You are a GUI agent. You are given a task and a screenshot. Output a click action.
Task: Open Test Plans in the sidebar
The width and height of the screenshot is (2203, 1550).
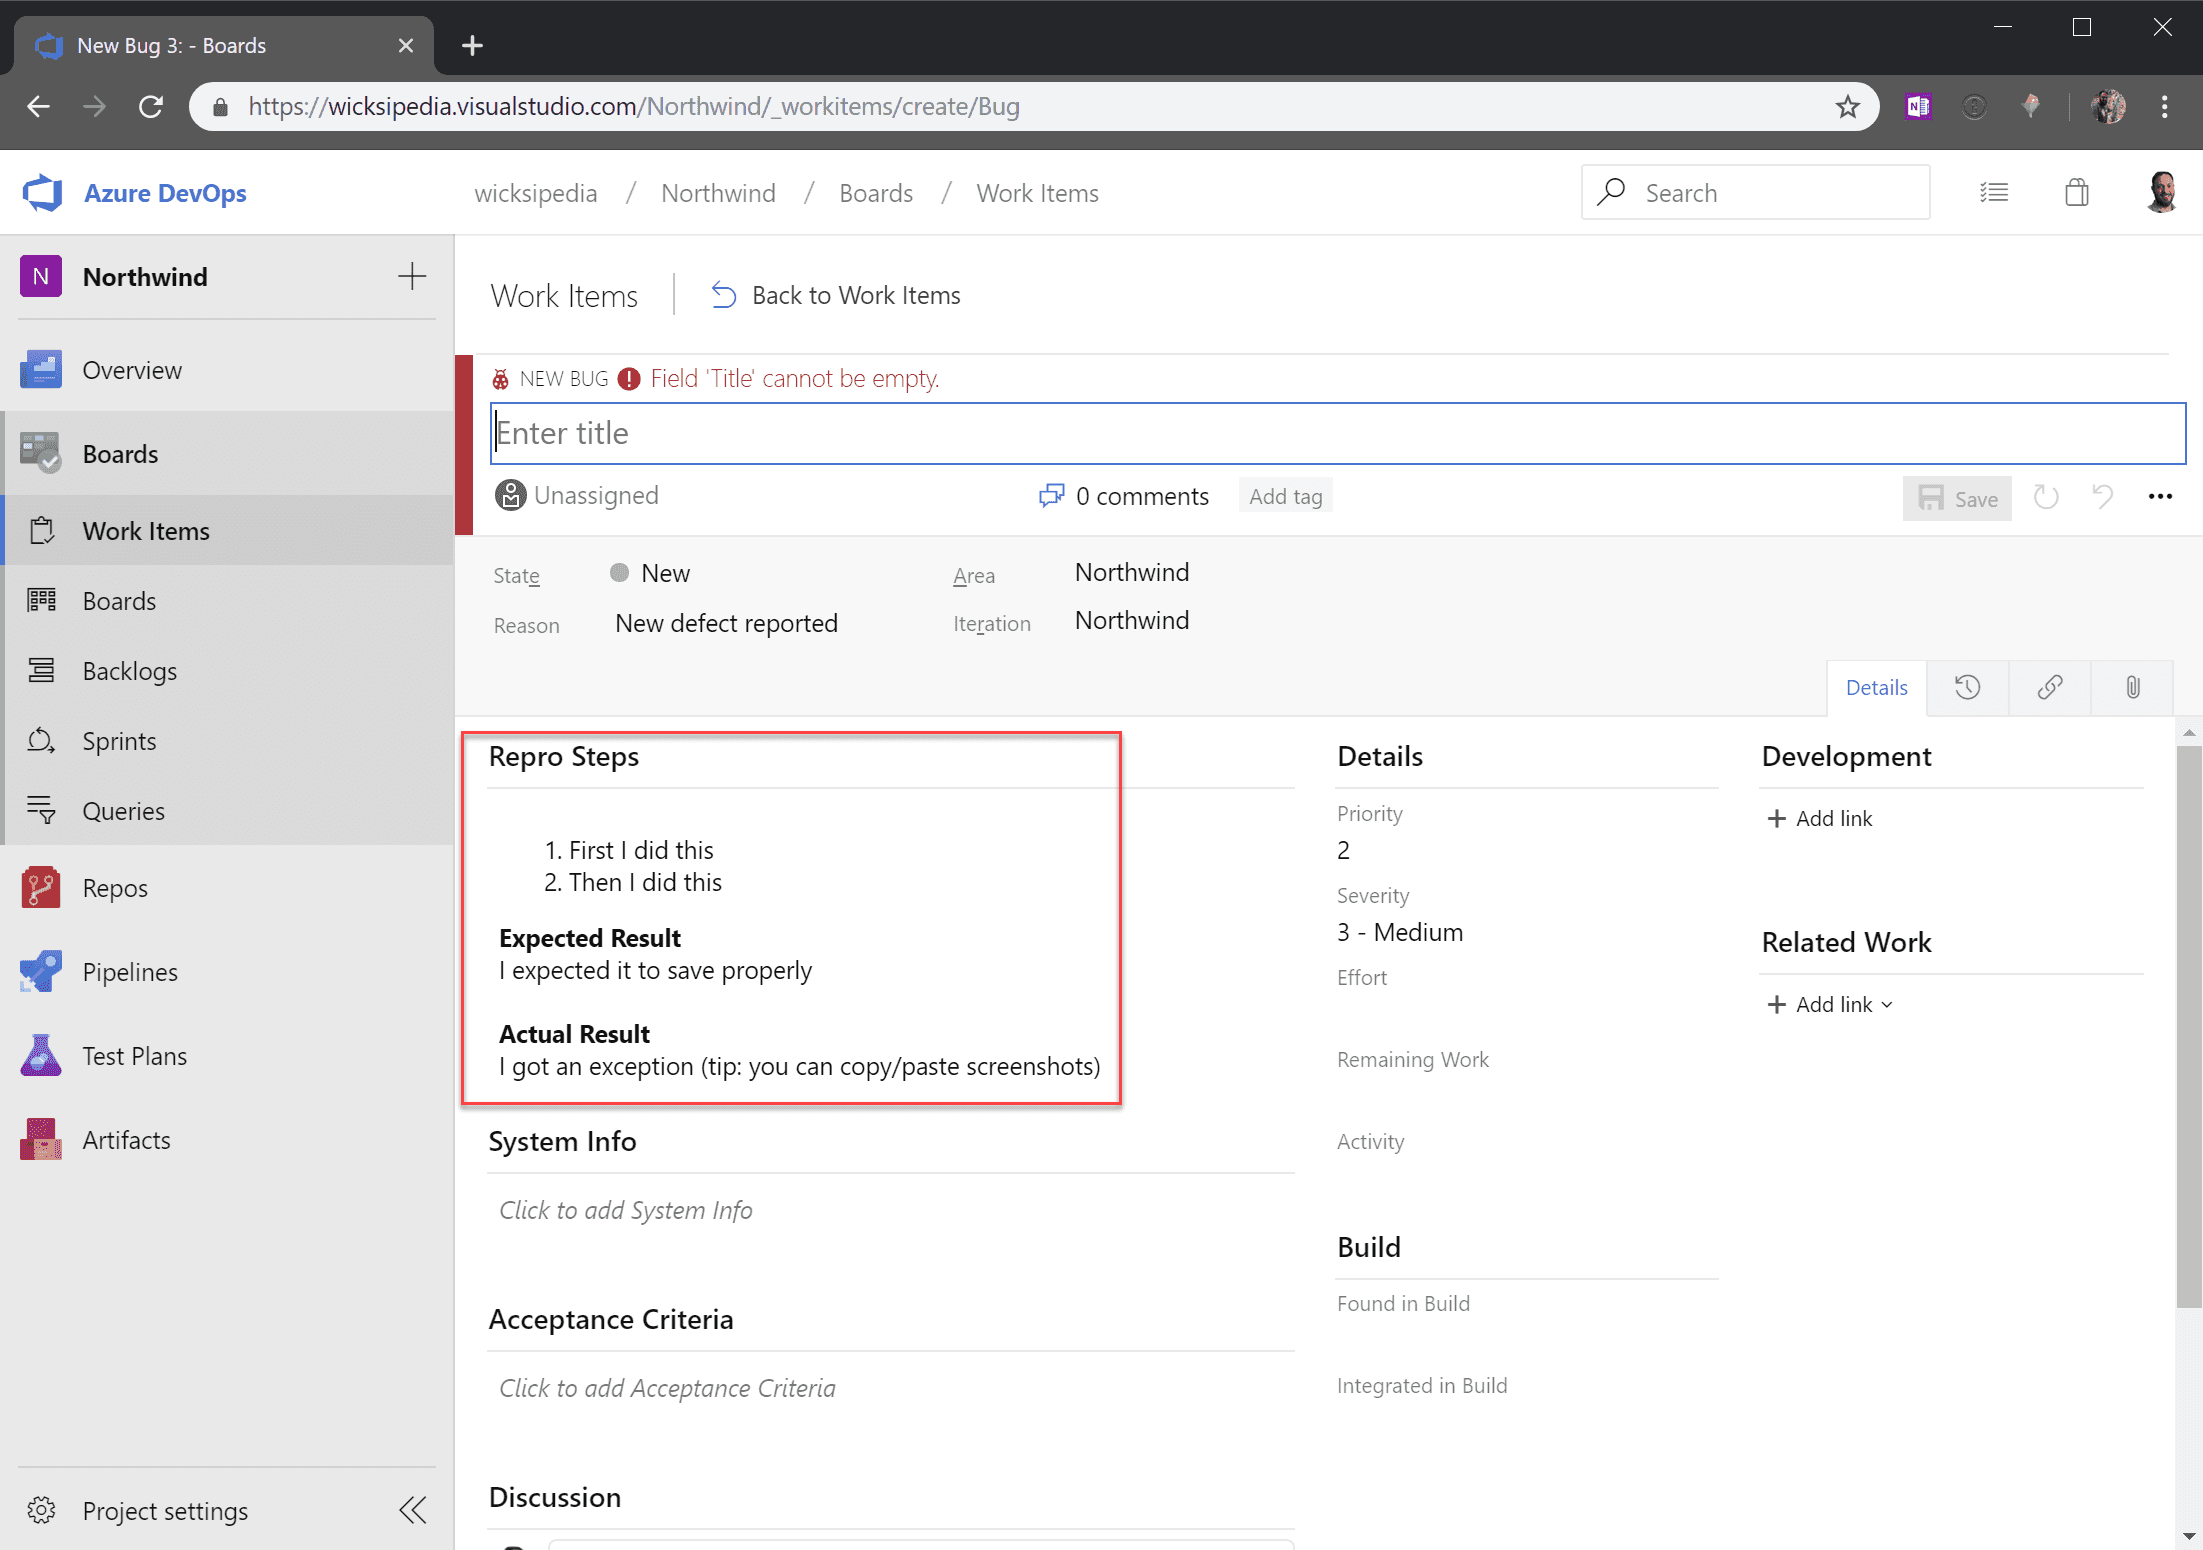pyautogui.click(x=134, y=1056)
